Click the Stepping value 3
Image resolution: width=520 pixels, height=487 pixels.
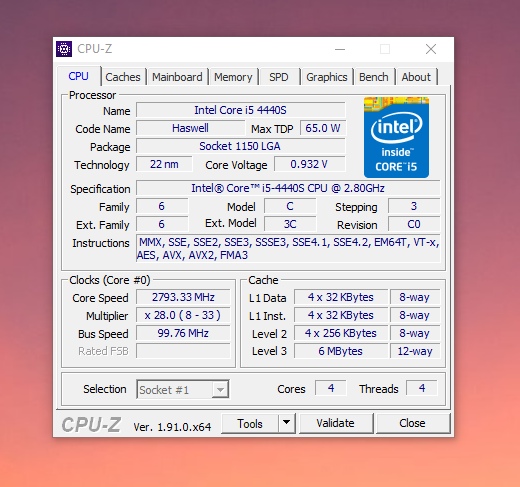(x=414, y=206)
